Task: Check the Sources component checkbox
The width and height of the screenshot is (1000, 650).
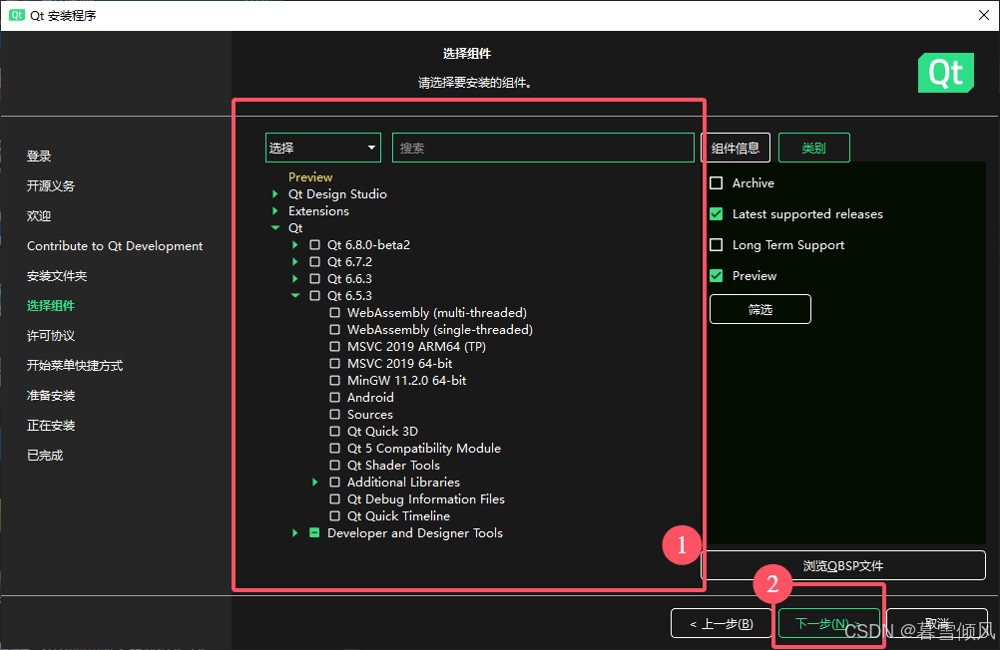Action: 334,415
